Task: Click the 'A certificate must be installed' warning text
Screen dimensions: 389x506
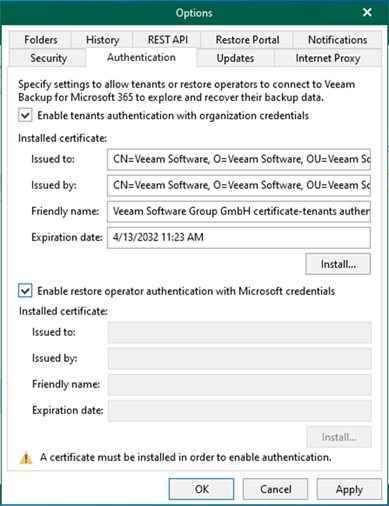Action: click(x=186, y=457)
